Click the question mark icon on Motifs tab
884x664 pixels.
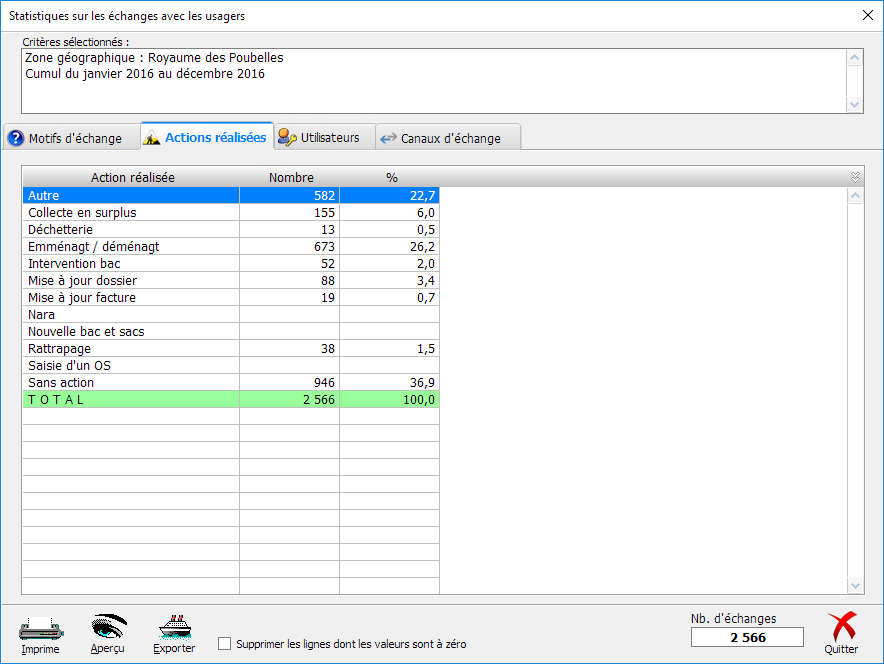click(16, 138)
